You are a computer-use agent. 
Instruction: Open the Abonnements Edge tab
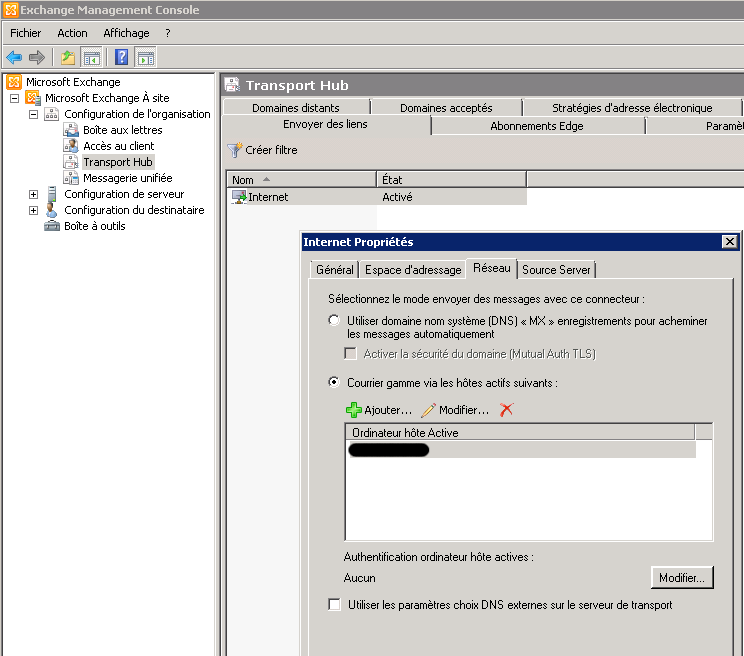click(x=537, y=126)
